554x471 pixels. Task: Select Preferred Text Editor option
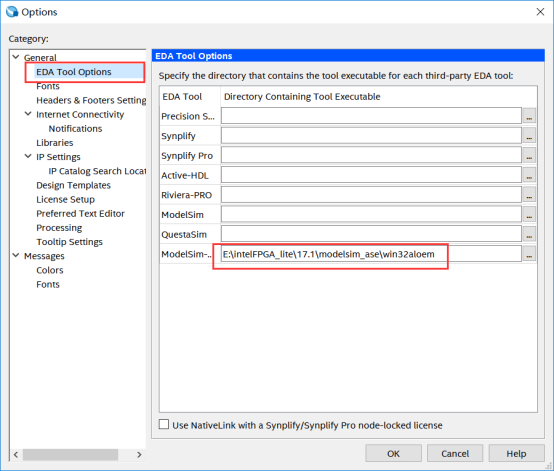pyautogui.click(x=80, y=213)
